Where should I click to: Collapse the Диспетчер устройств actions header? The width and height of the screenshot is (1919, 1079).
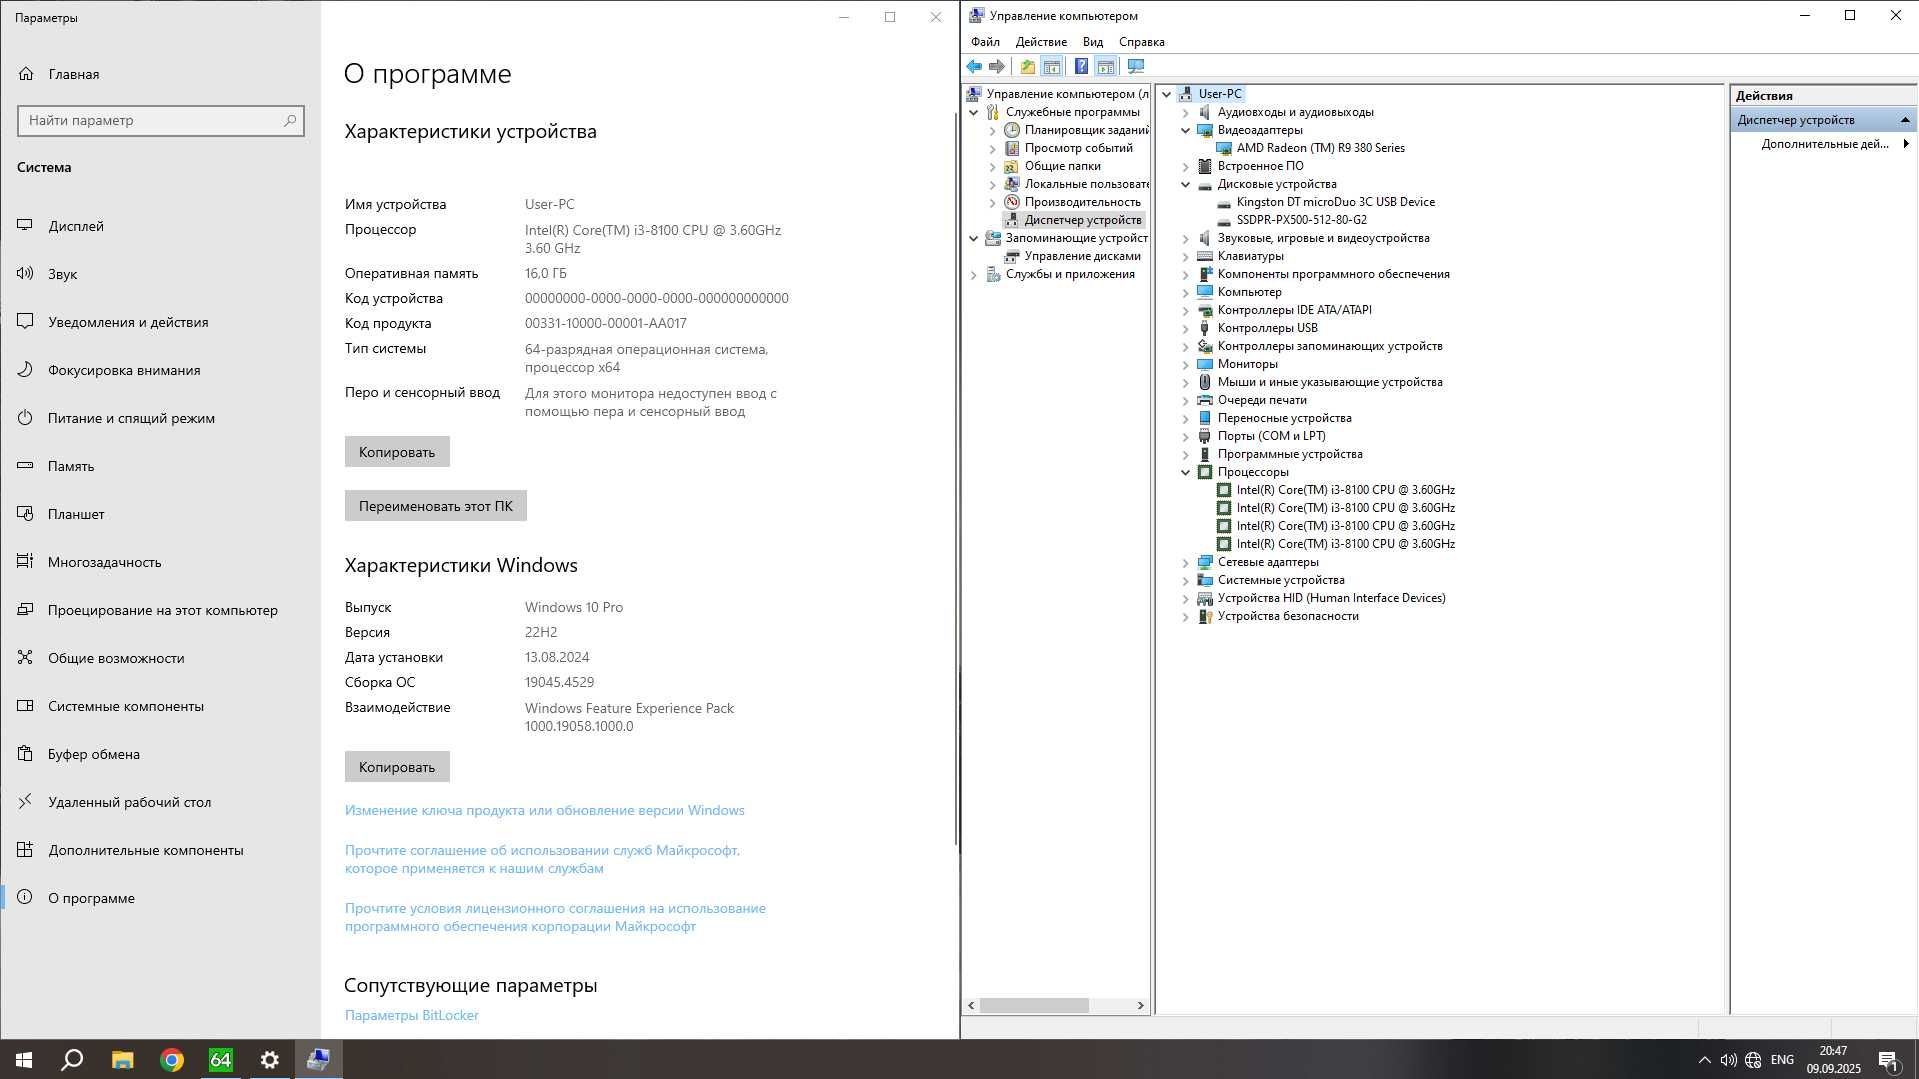(1905, 120)
